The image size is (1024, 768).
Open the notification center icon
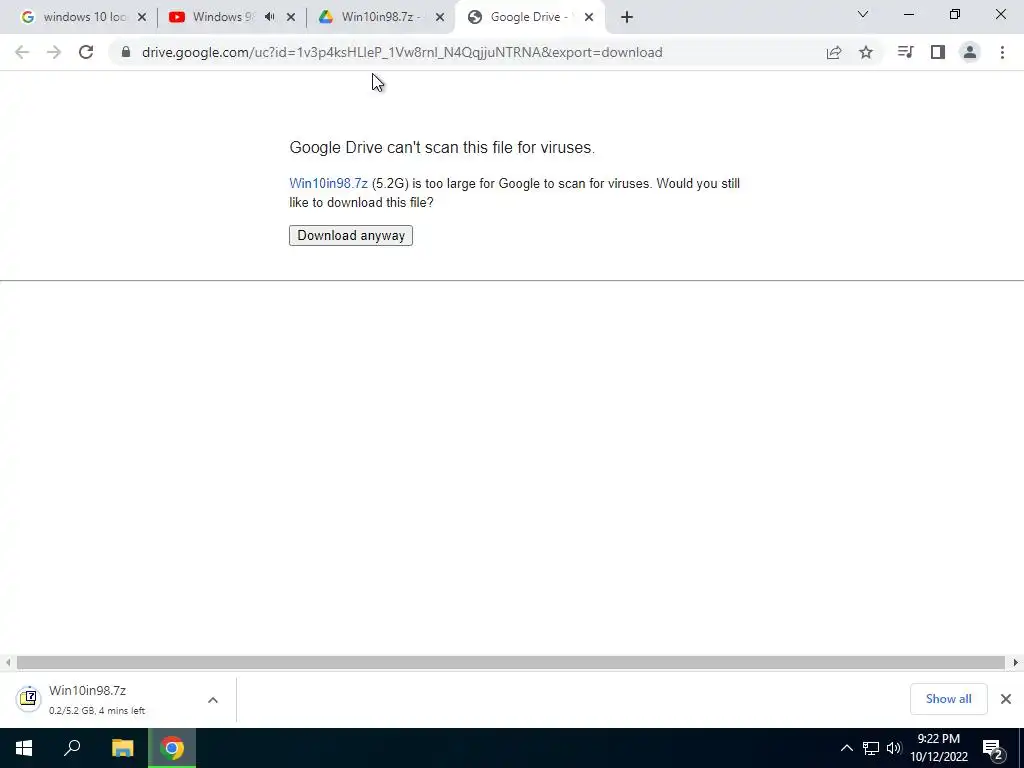pyautogui.click(x=993, y=748)
